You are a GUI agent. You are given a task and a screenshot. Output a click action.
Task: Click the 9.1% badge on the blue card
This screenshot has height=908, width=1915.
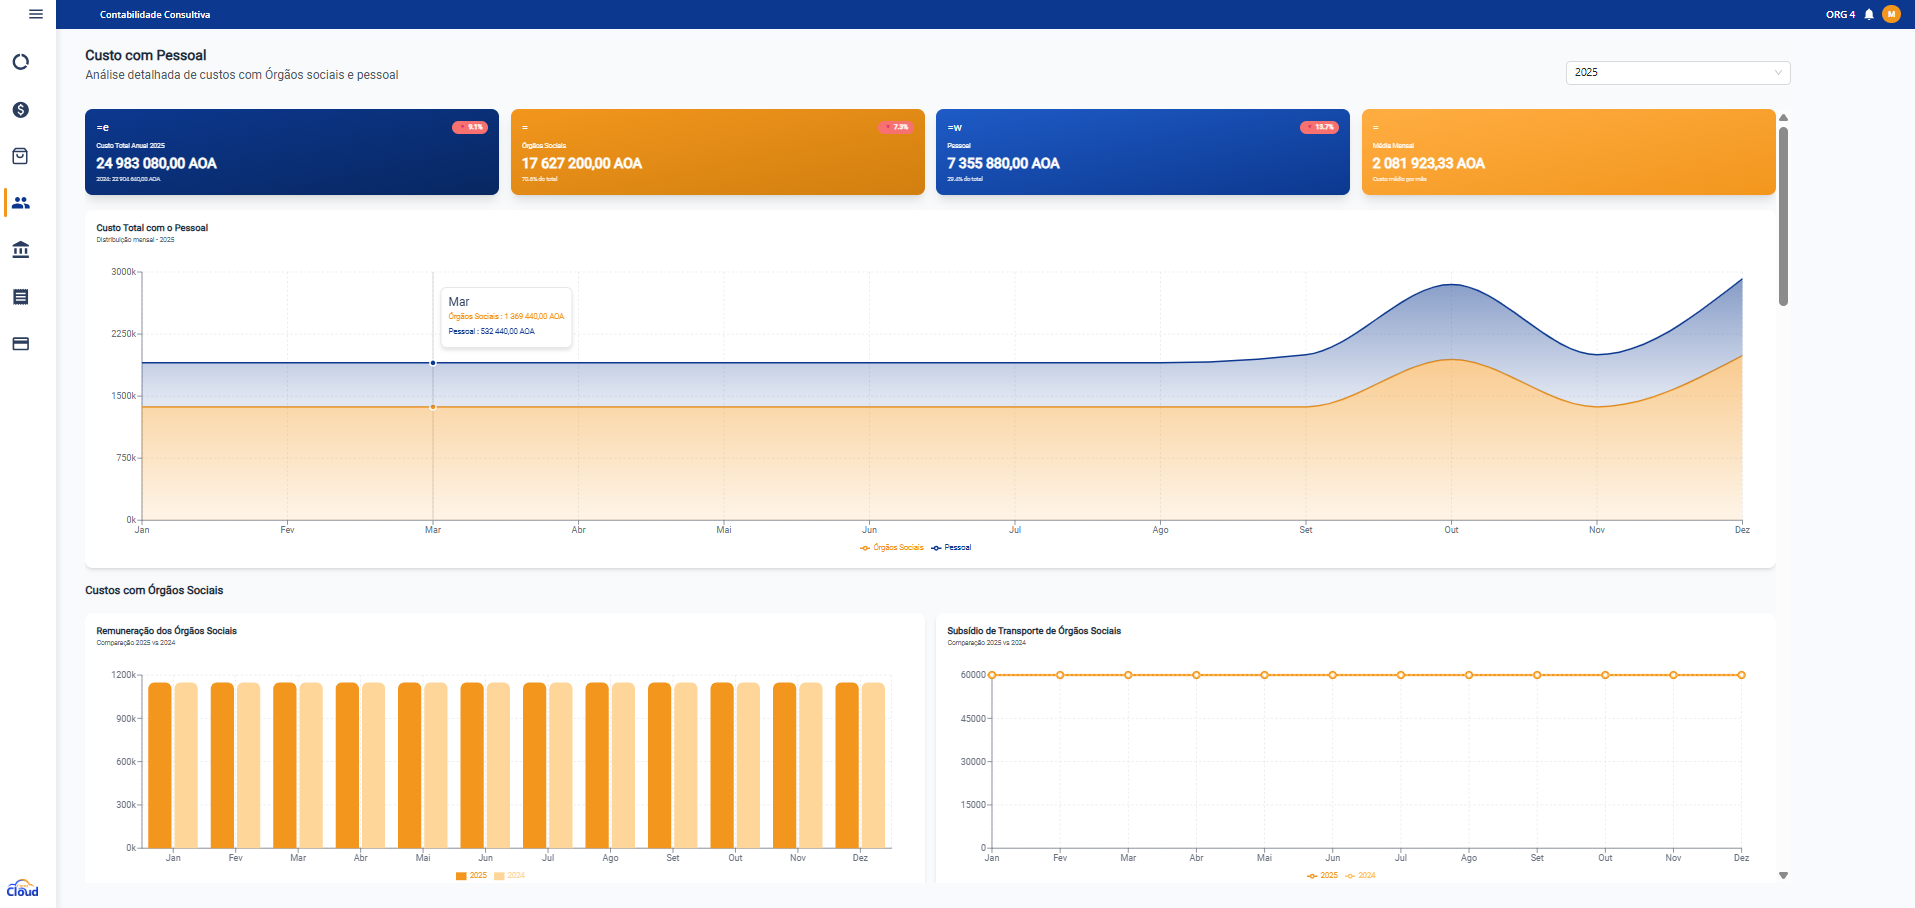pos(472,127)
